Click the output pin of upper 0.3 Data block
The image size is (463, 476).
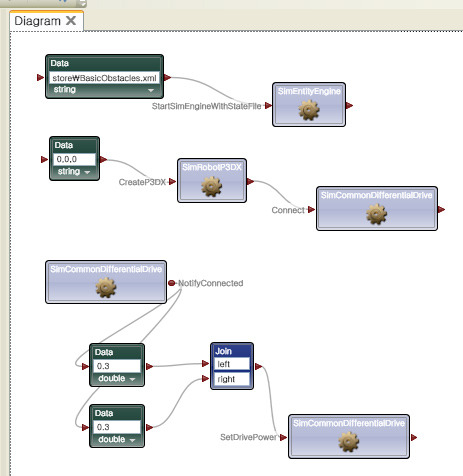tap(149, 367)
